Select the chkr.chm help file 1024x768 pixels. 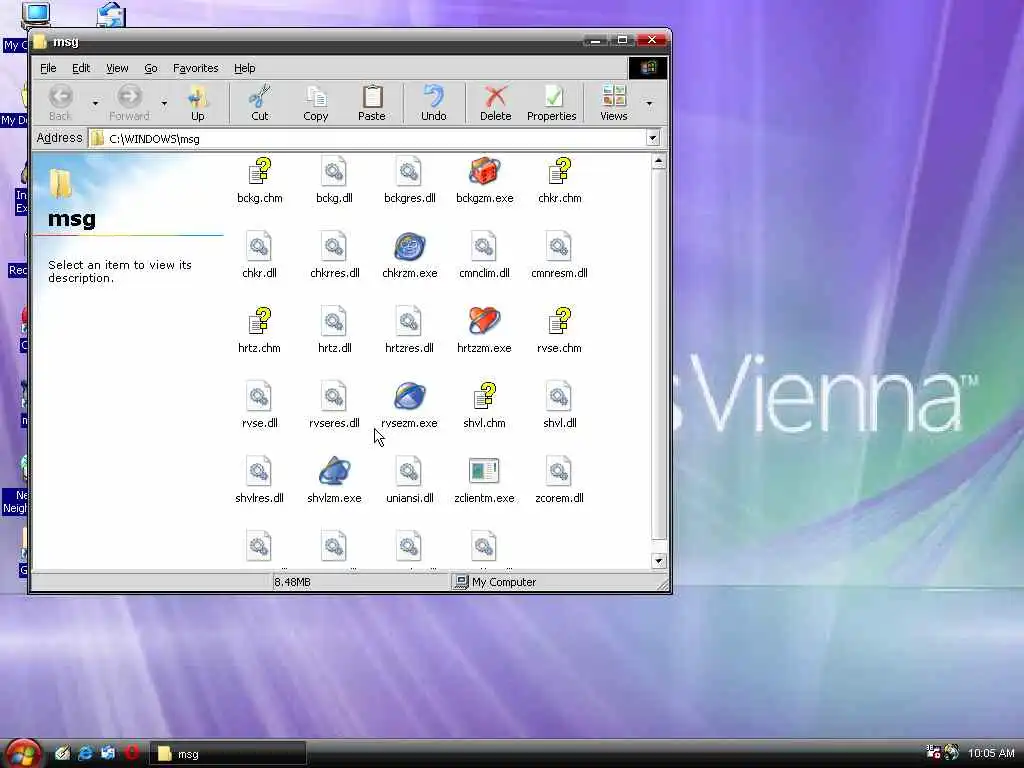coord(560,180)
